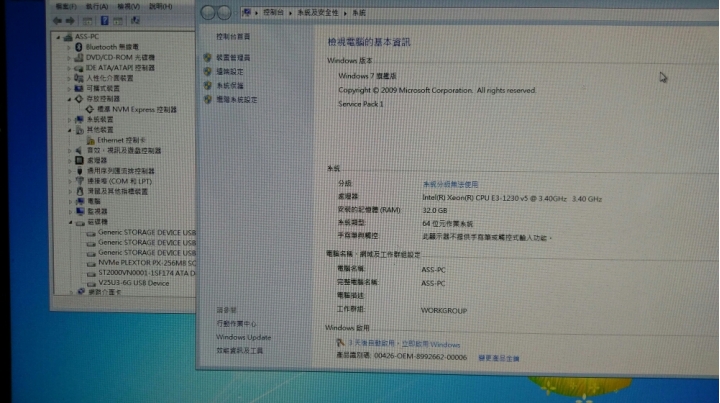Image resolution: width=720 pixels, height=403 pixels.
Task: Open the 控制台首頁 link in the sidebar
Action: [233, 36]
